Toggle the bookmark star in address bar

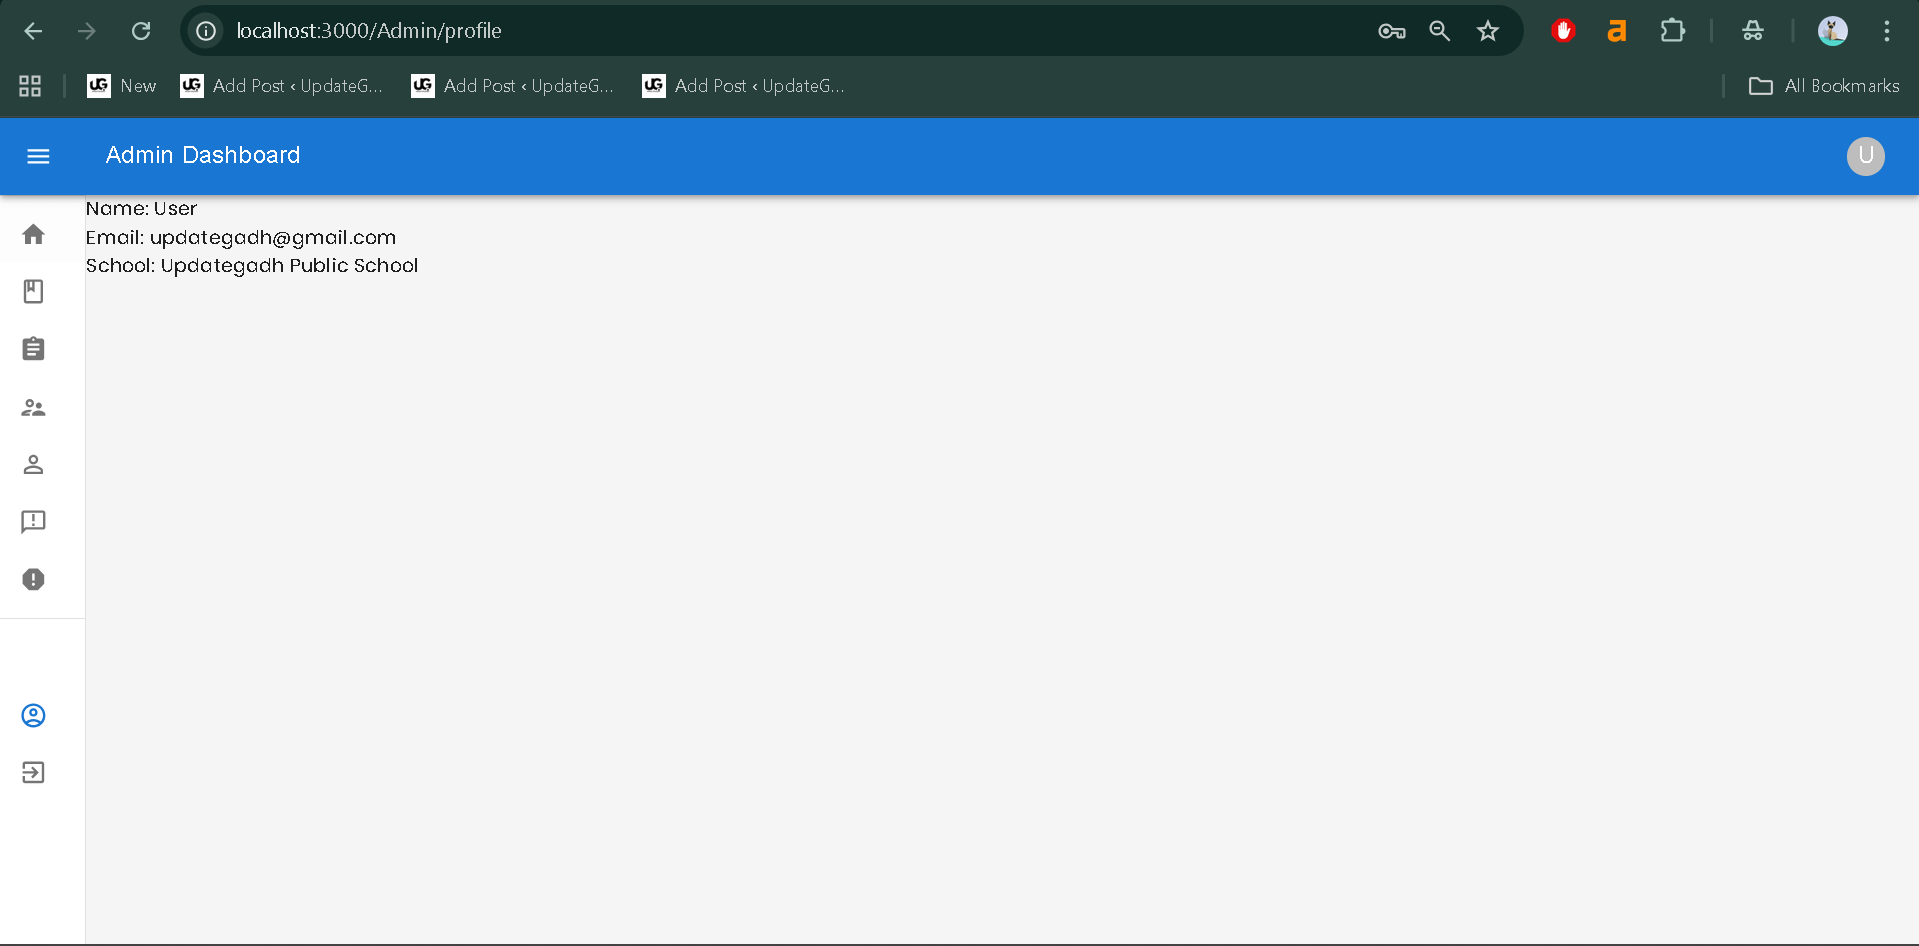click(x=1488, y=31)
